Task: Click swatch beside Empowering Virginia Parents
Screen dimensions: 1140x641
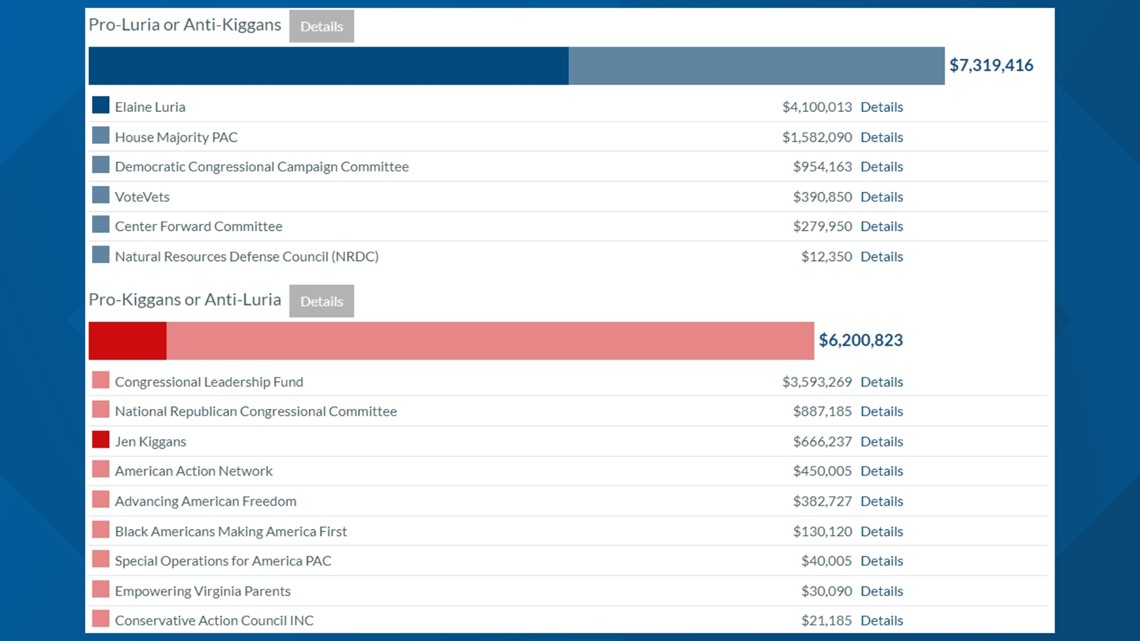Action: pyautogui.click(x=101, y=589)
